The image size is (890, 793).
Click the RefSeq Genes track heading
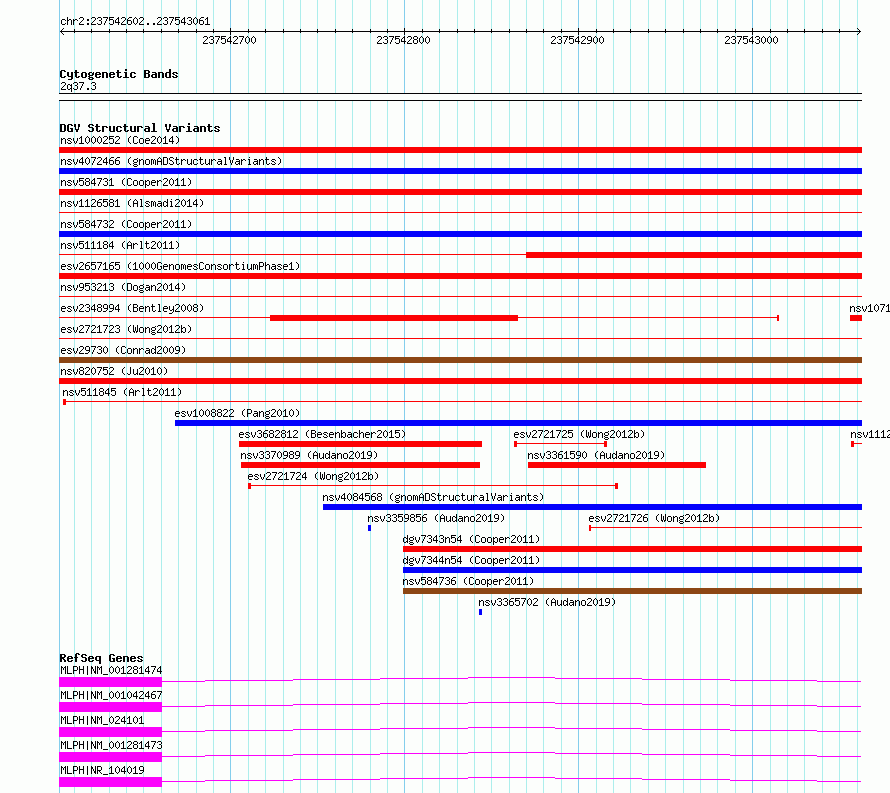(101, 658)
